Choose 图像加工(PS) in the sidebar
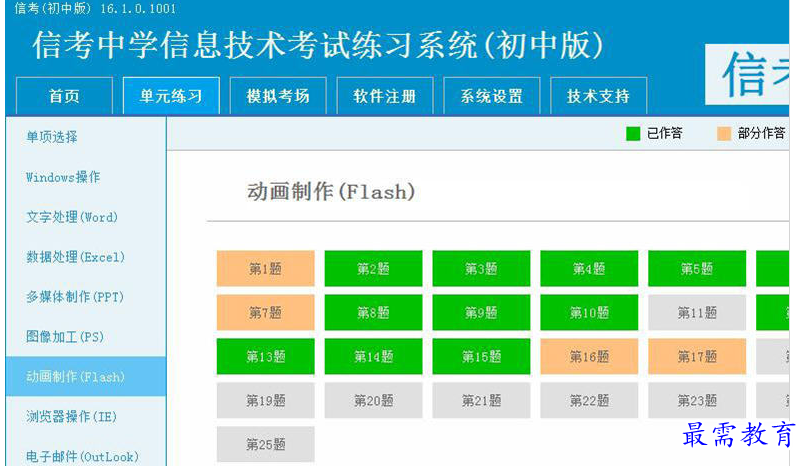Image resolution: width=804 pixels, height=466 pixels. coord(86,337)
